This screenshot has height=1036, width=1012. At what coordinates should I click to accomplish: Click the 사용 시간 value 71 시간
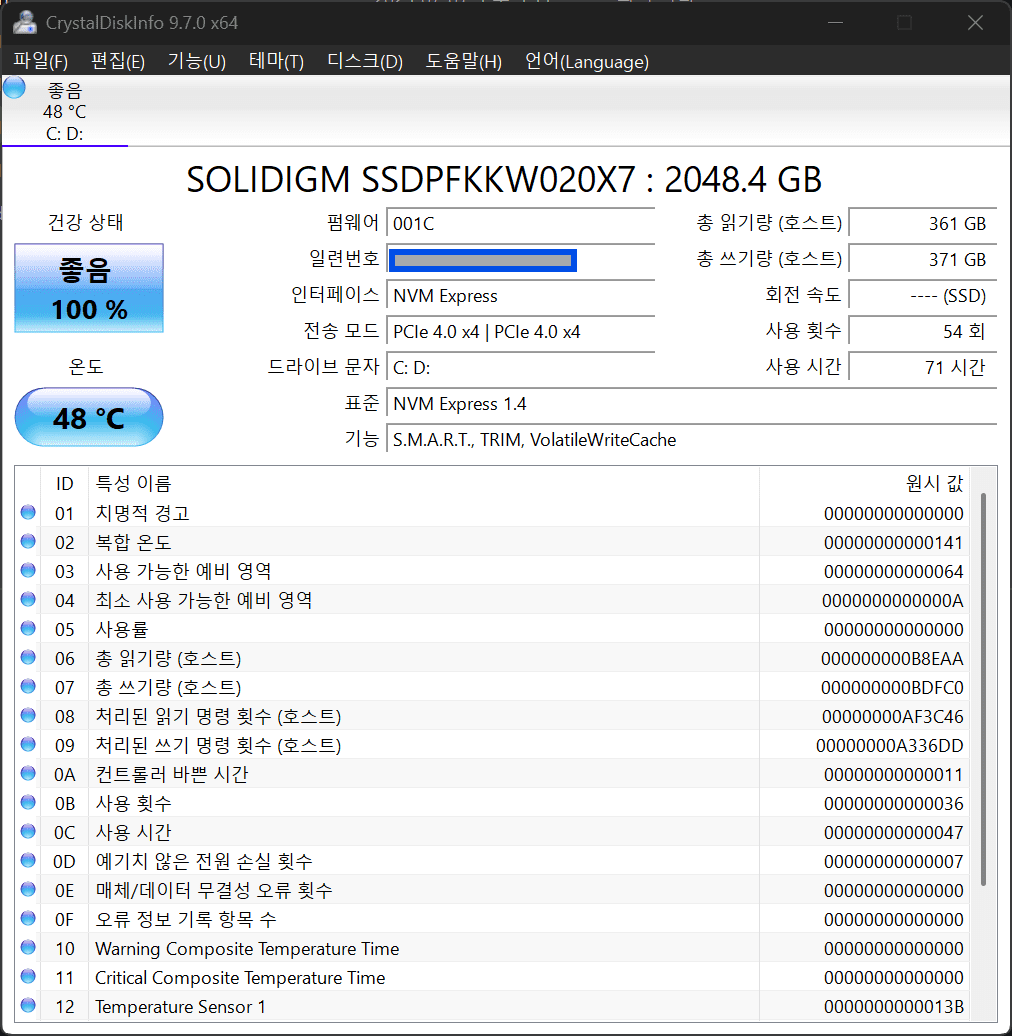coord(923,367)
